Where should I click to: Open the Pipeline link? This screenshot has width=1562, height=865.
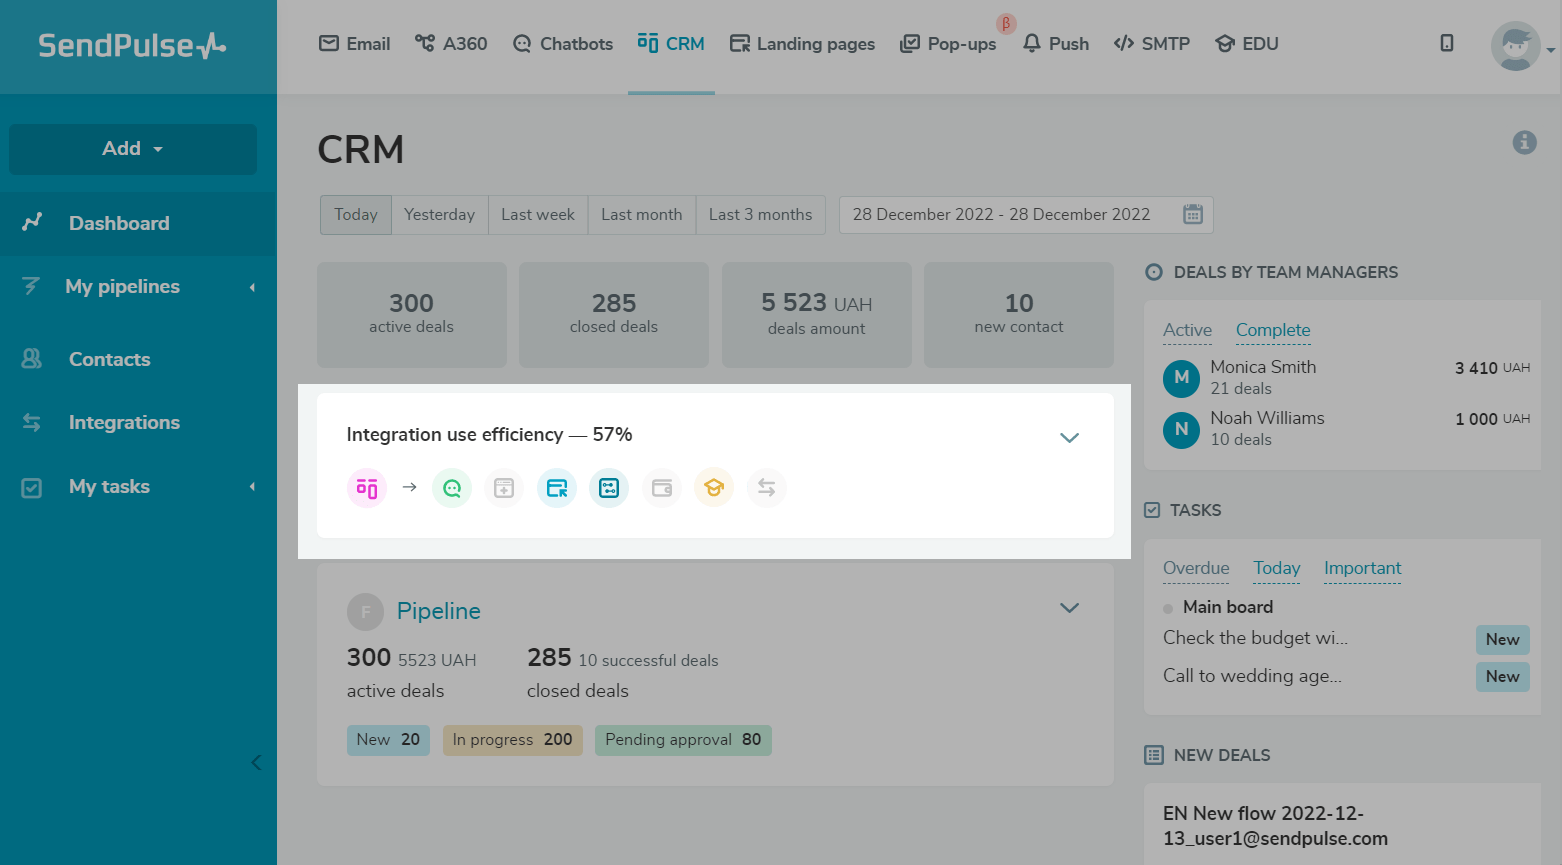tap(439, 611)
